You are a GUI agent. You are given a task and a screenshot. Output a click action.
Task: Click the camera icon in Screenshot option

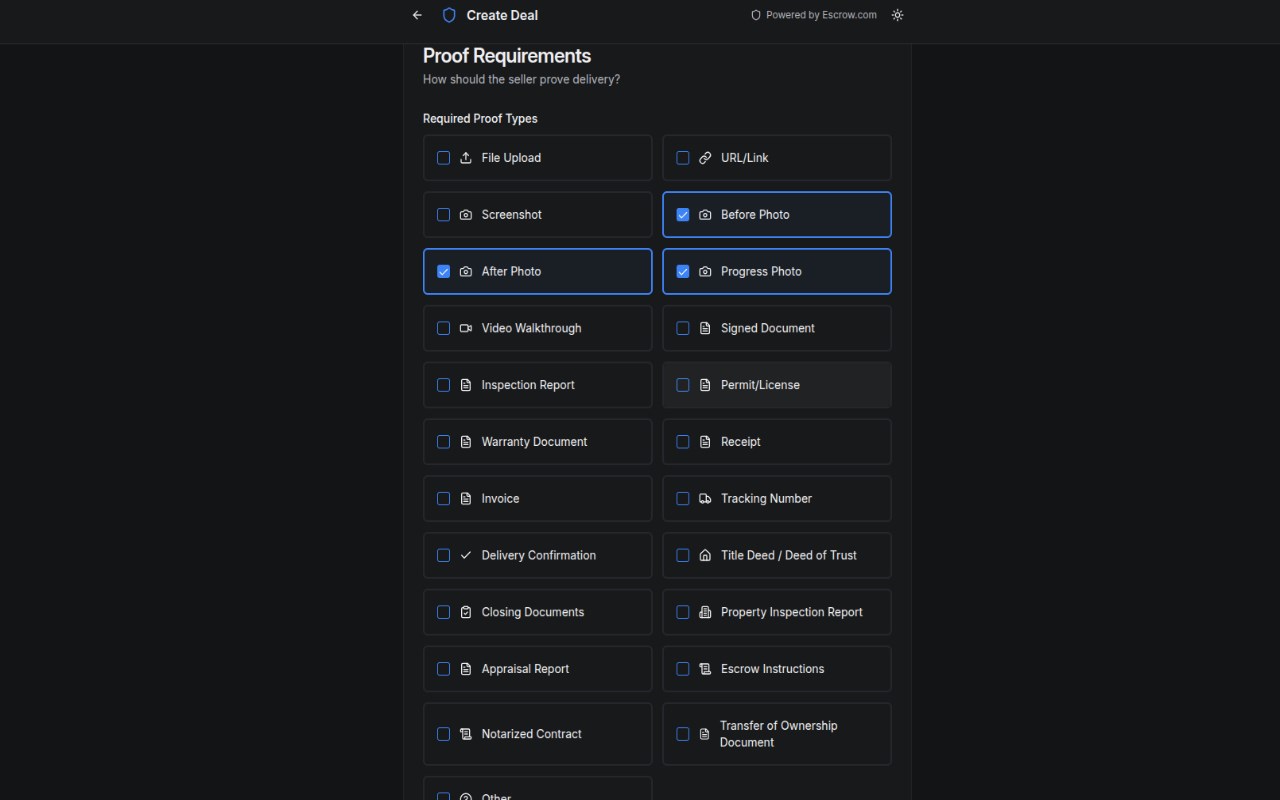coord(466,215)
